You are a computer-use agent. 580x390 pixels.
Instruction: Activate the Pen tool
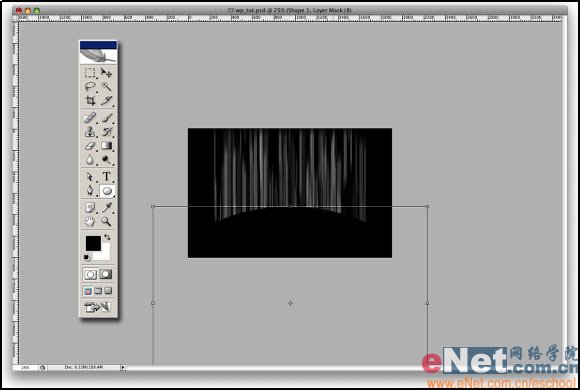click(90, 191)
